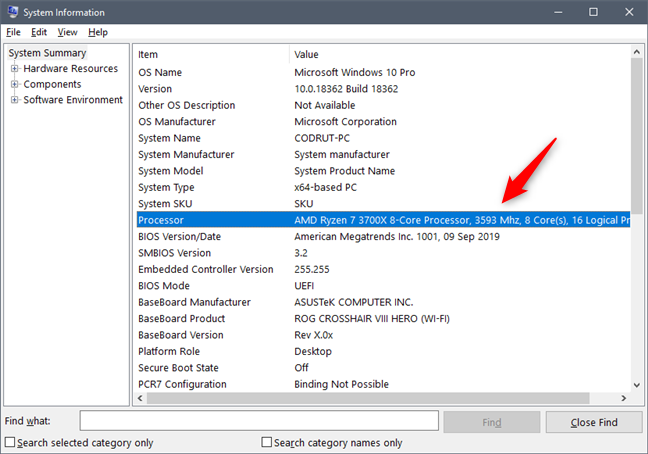Click the Binding Not Possible value

[341, 384]
